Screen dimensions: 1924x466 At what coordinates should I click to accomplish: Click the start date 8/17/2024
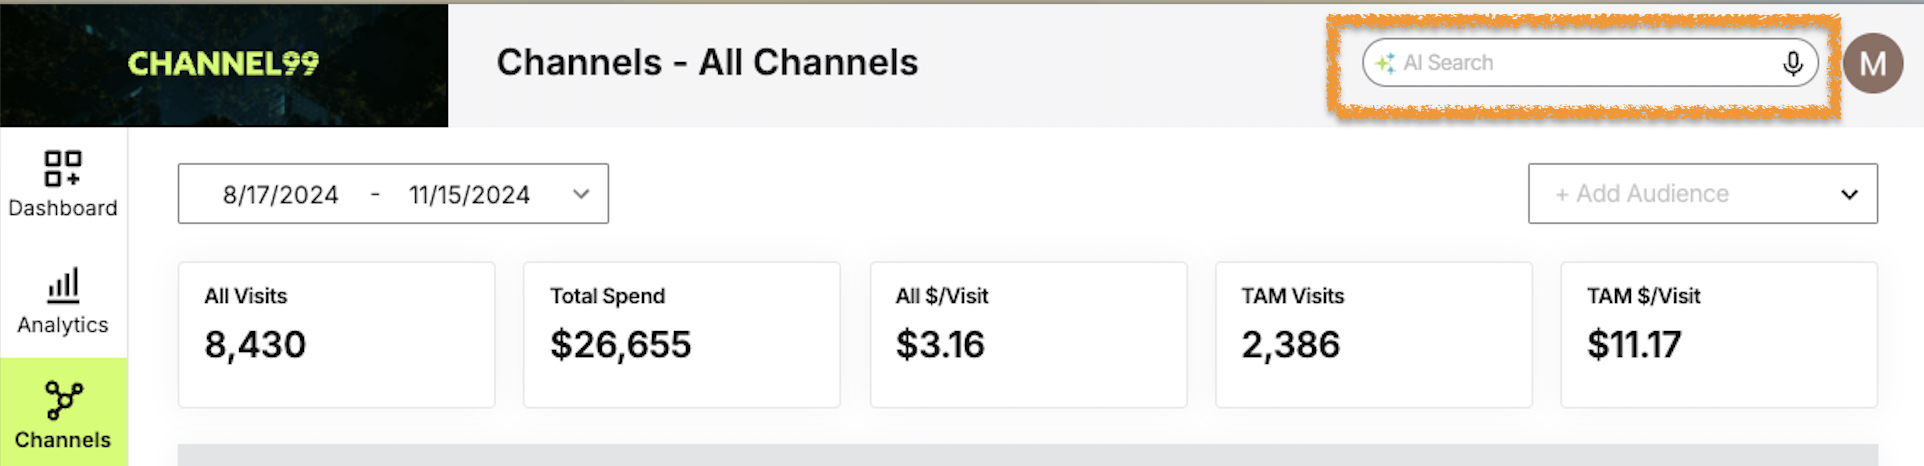(281, 194)
